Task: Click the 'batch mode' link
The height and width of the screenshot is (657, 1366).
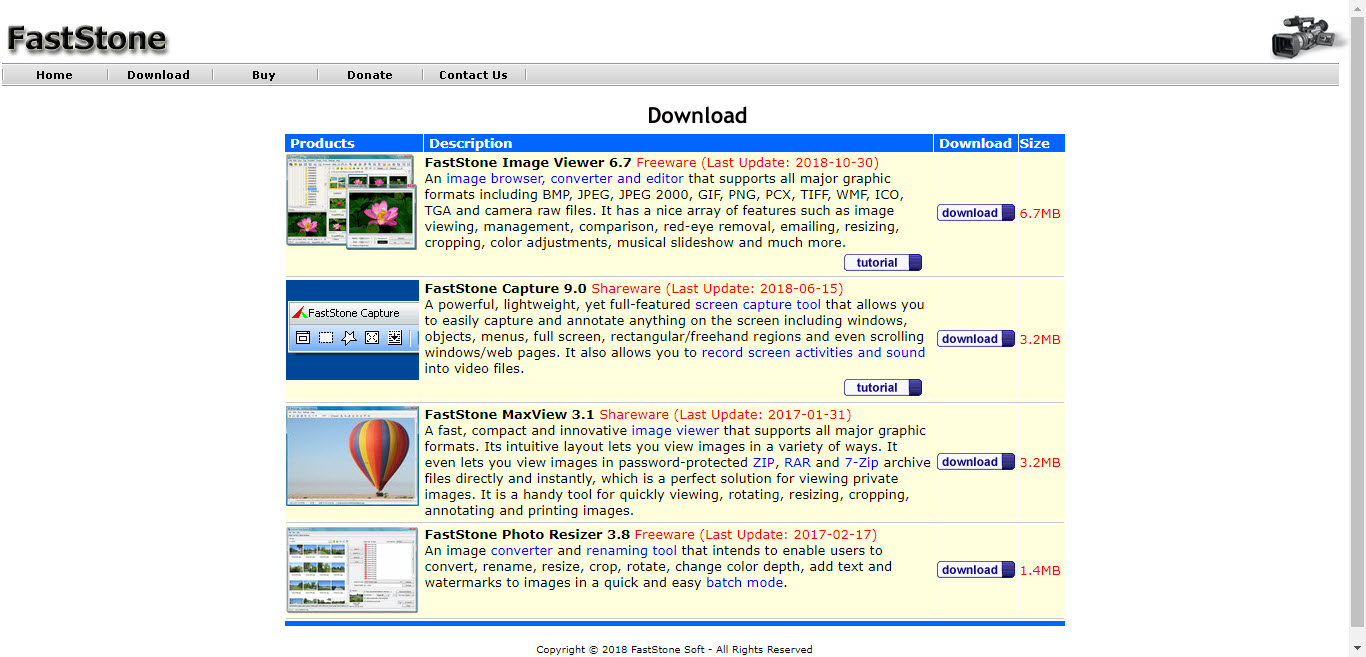Action: point(744,583)
